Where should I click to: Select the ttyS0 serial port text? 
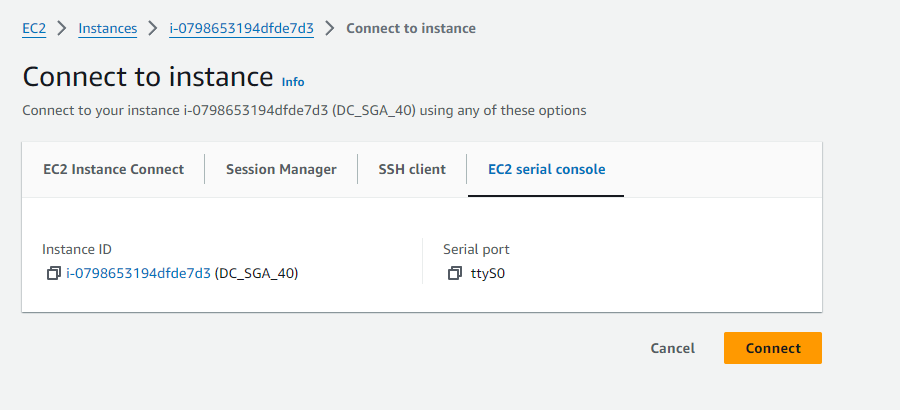pos(488,273)
